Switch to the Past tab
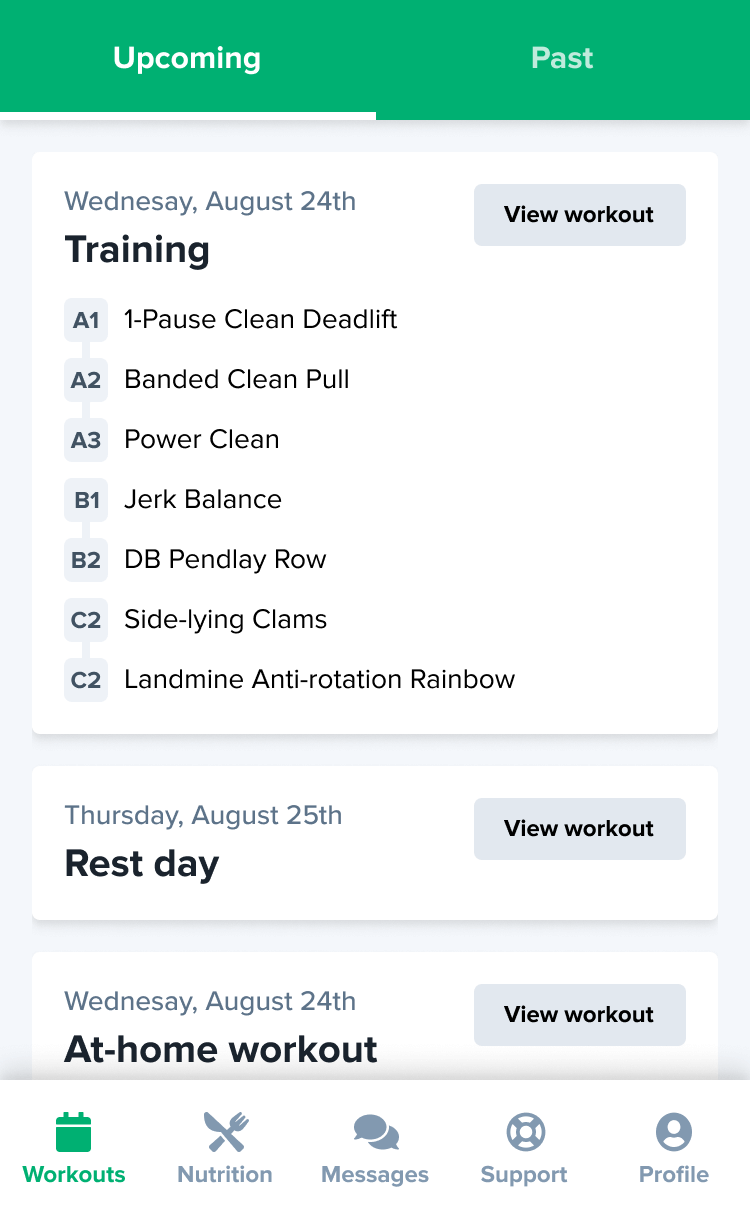Image resolution: width=750 pixels, height=1216 pixels. (x=562, y=58)
